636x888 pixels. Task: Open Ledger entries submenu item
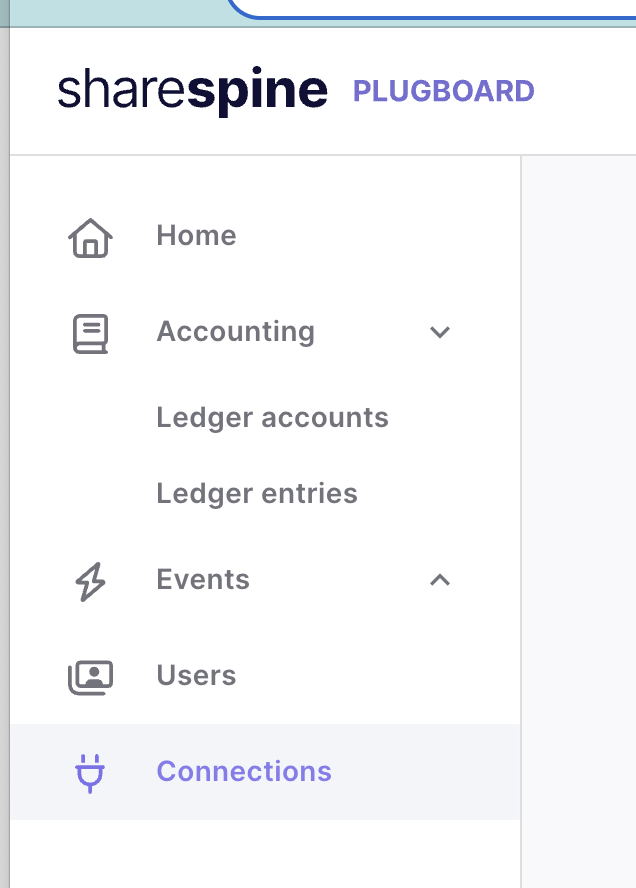(x=257, y=494)
